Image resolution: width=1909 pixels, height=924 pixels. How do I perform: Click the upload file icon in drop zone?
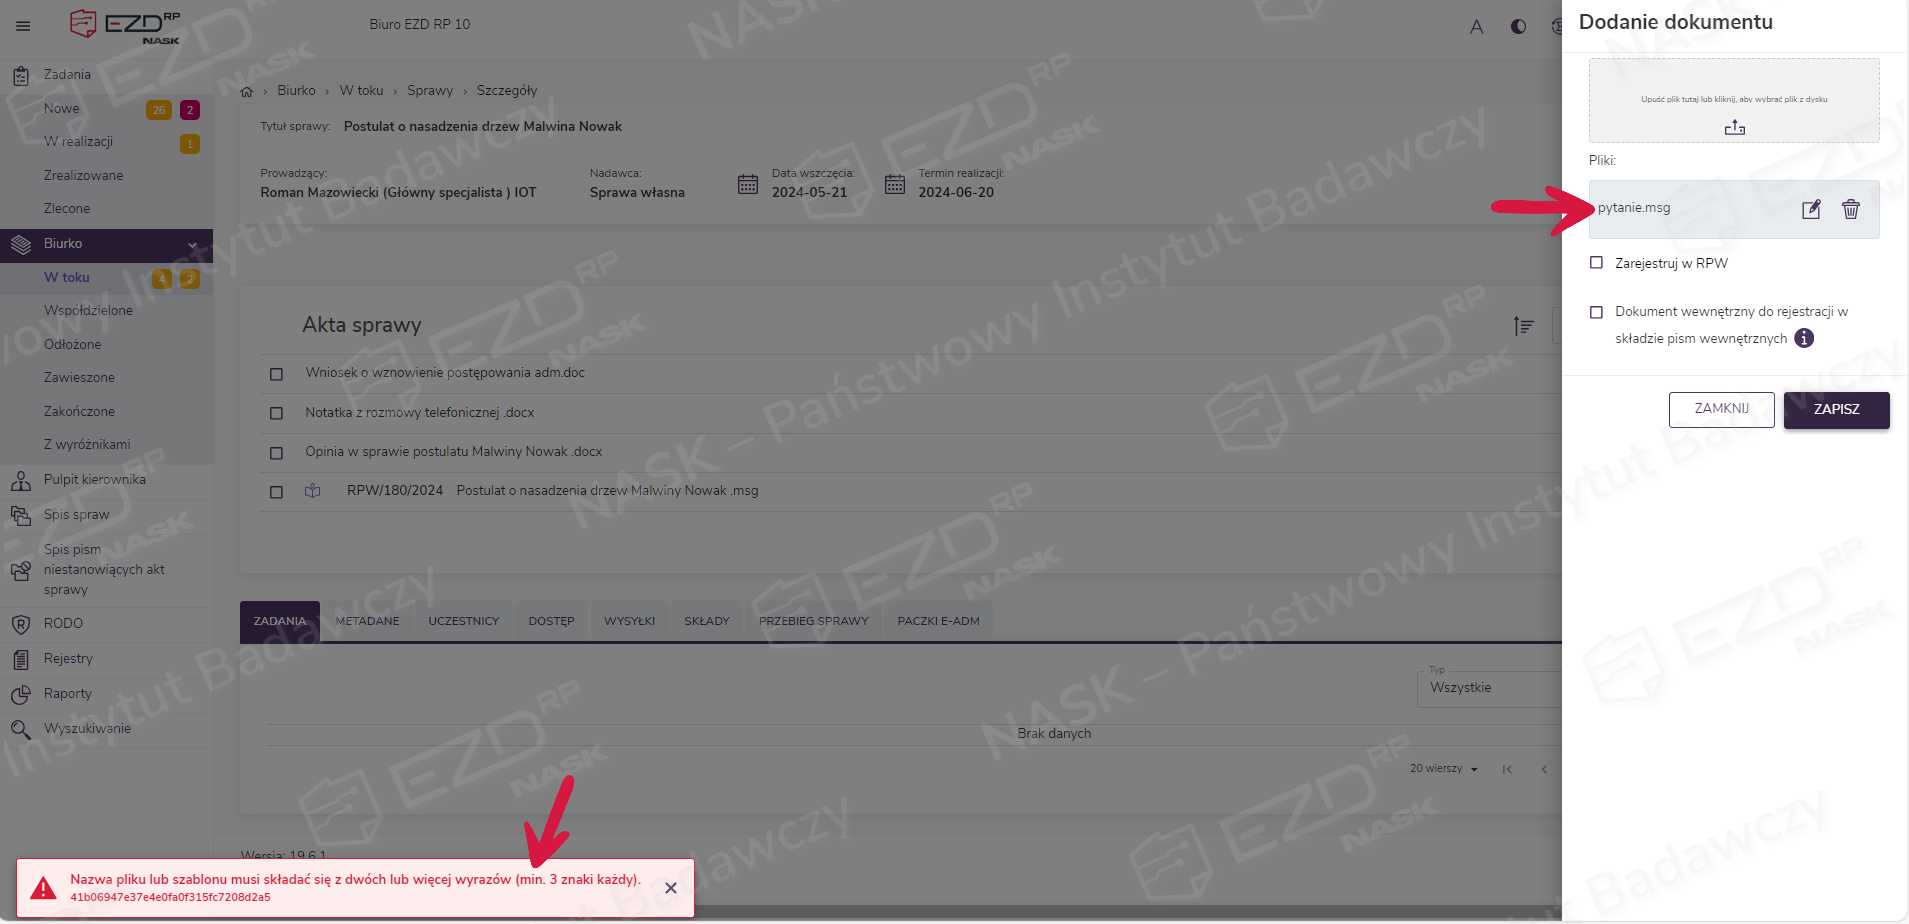(x=1734, y=127)
